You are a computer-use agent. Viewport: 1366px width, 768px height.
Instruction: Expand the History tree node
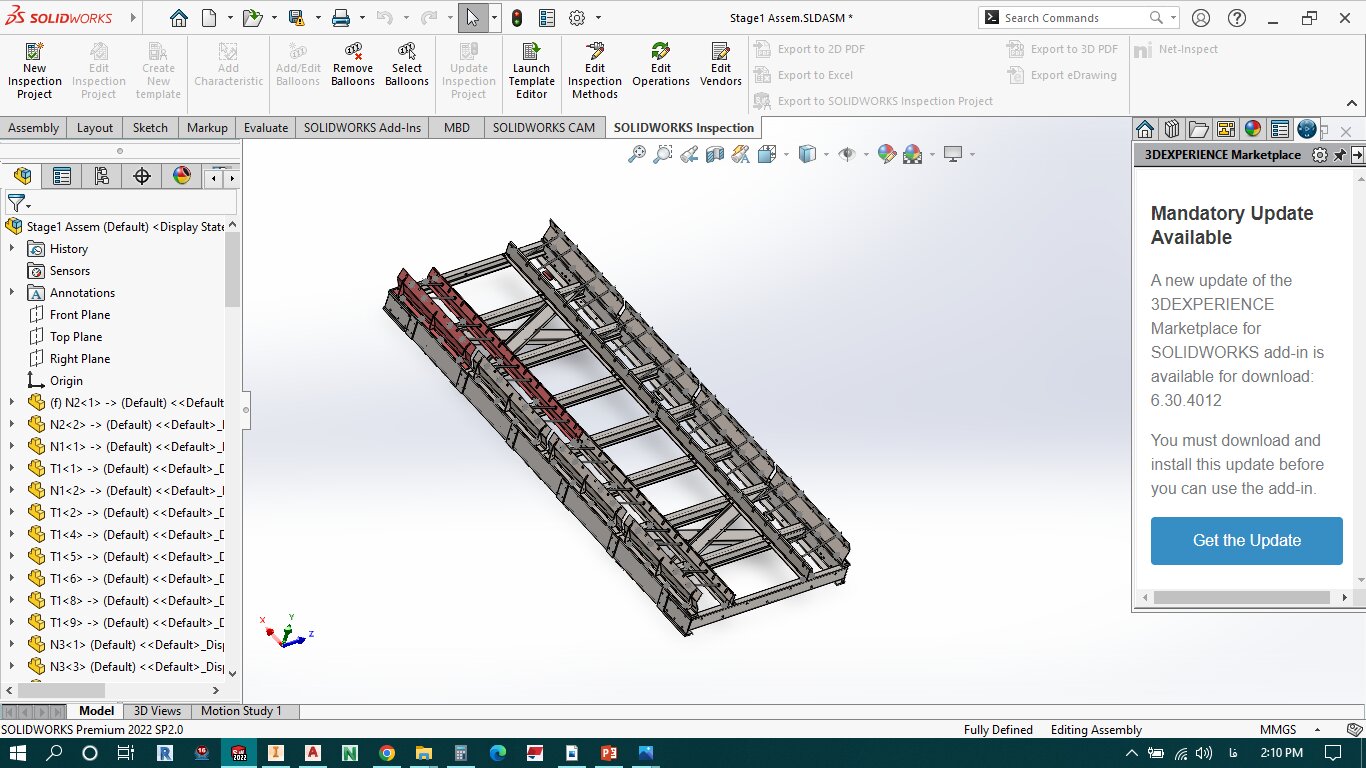[x=12, y=249]
